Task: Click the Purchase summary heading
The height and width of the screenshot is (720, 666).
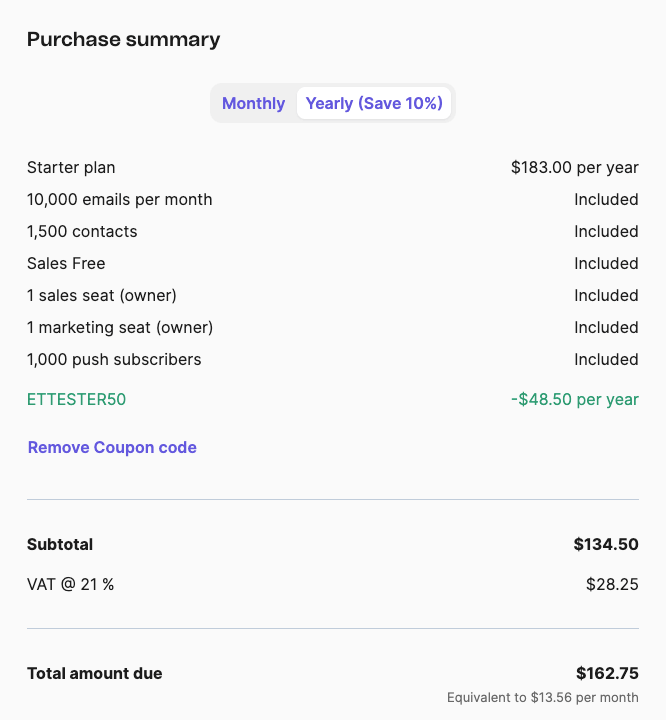Action: point(123,40)
